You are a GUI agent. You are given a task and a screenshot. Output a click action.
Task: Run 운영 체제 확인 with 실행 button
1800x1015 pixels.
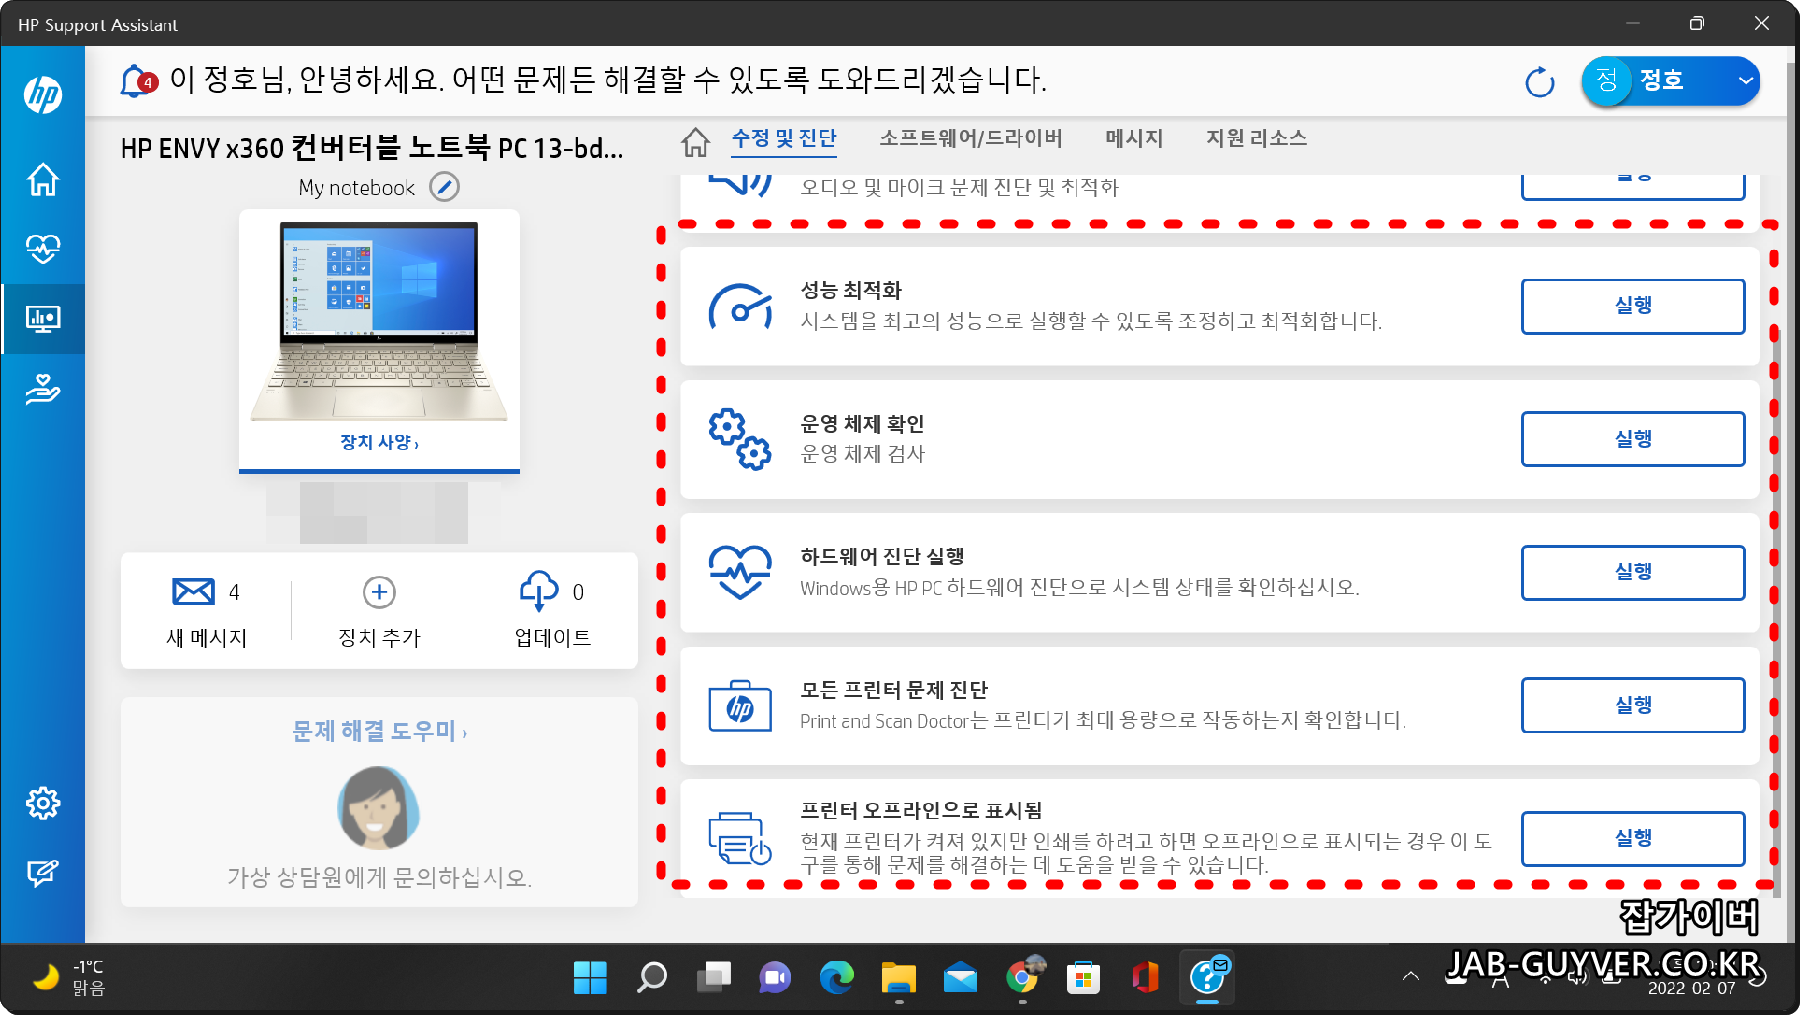tap(1633, 439)
